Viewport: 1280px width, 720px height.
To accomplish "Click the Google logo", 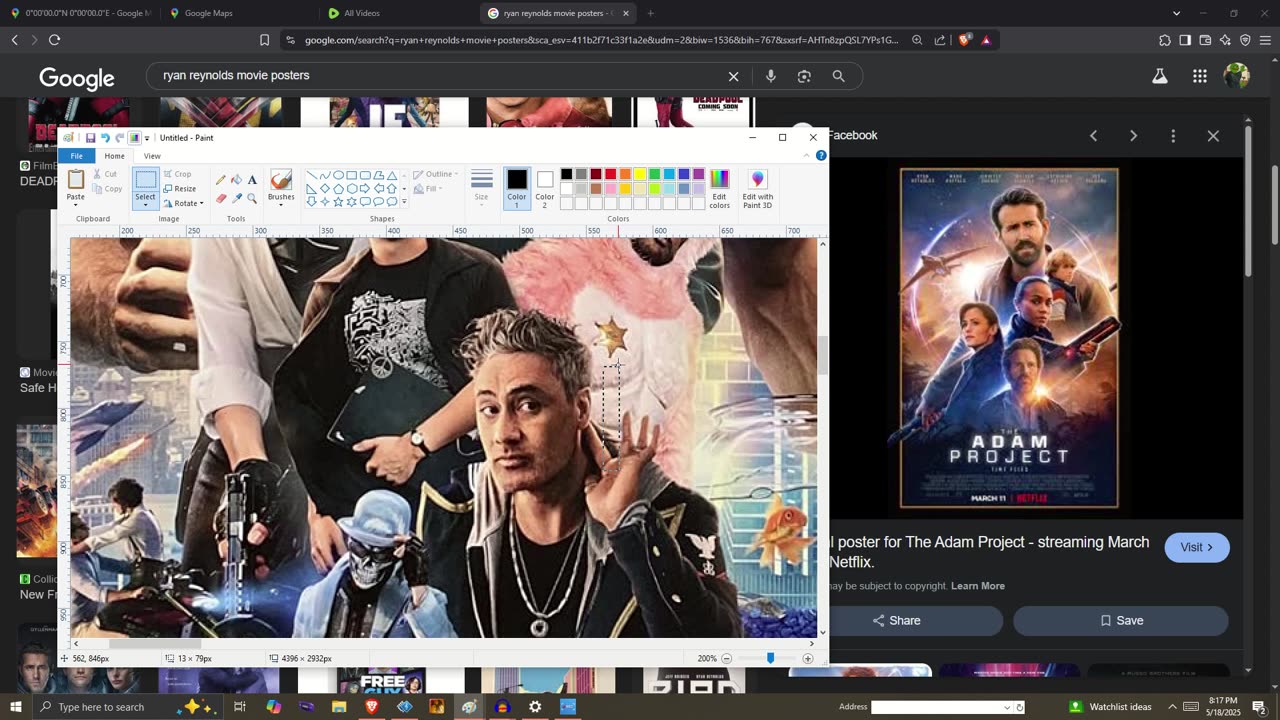I will coord(77,78).
